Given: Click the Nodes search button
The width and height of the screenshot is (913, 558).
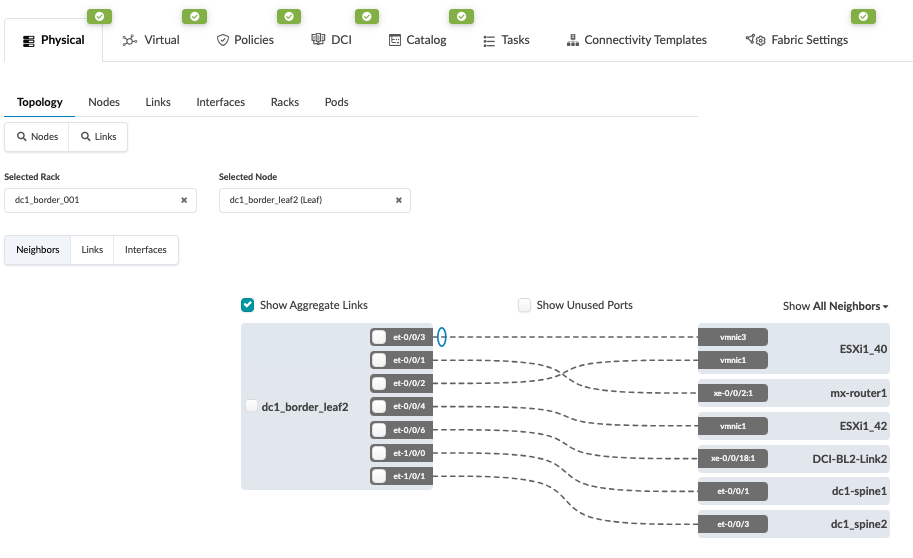Looking at the screenshot, I should tap(37, 137).
